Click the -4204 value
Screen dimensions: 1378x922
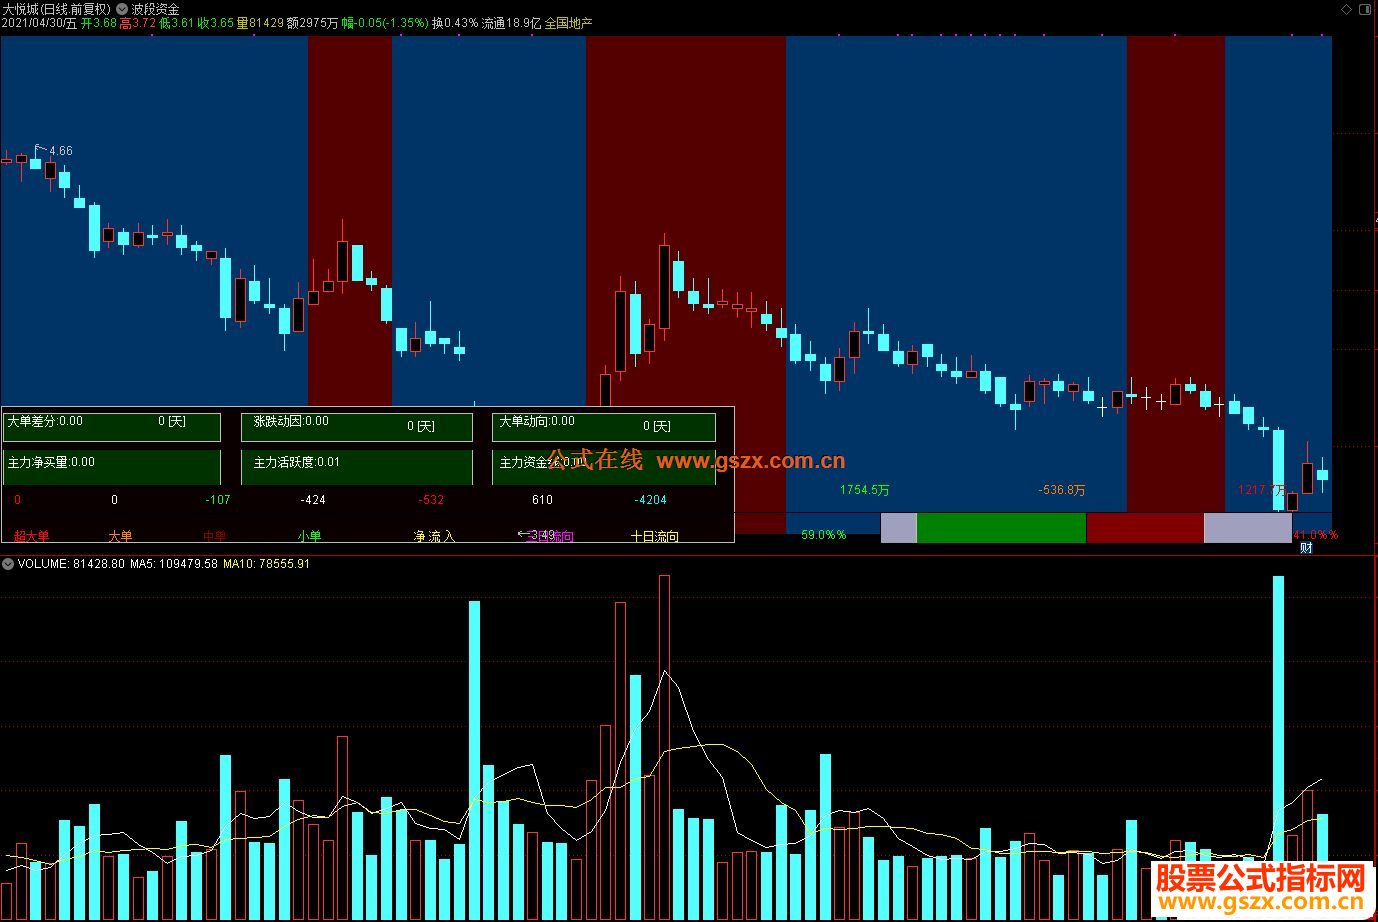(x=650, y=500)
